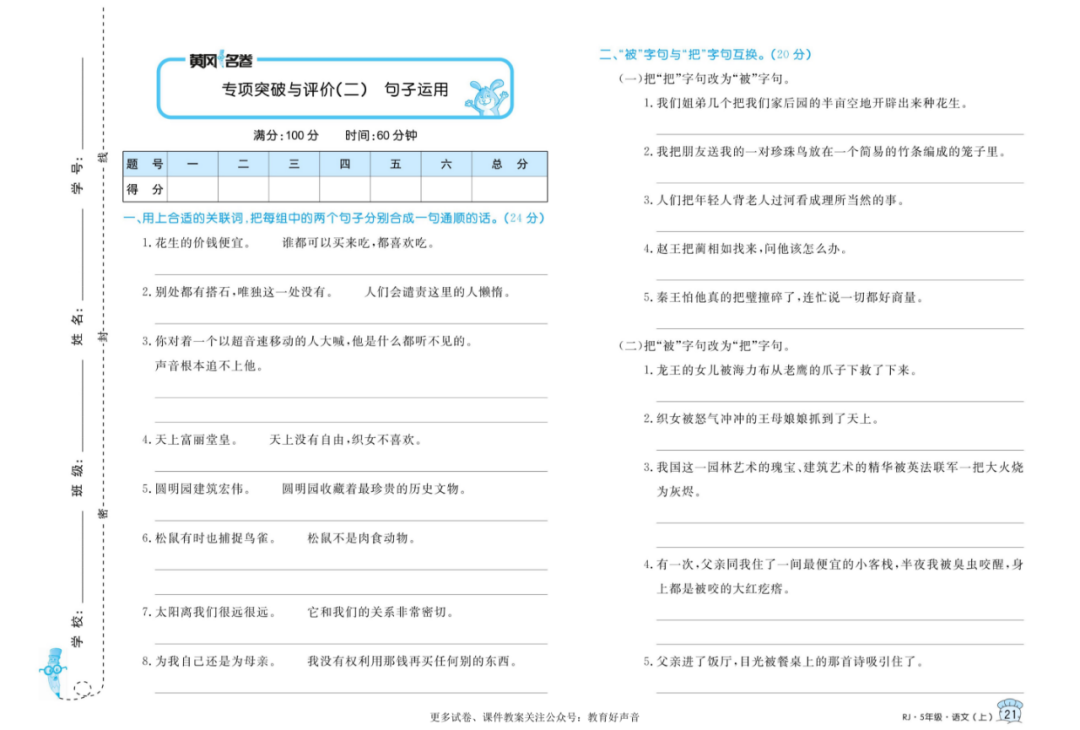Click the 得分 row label cell
The height and width of the screenshot is (730, 1080).
[145, 189]
